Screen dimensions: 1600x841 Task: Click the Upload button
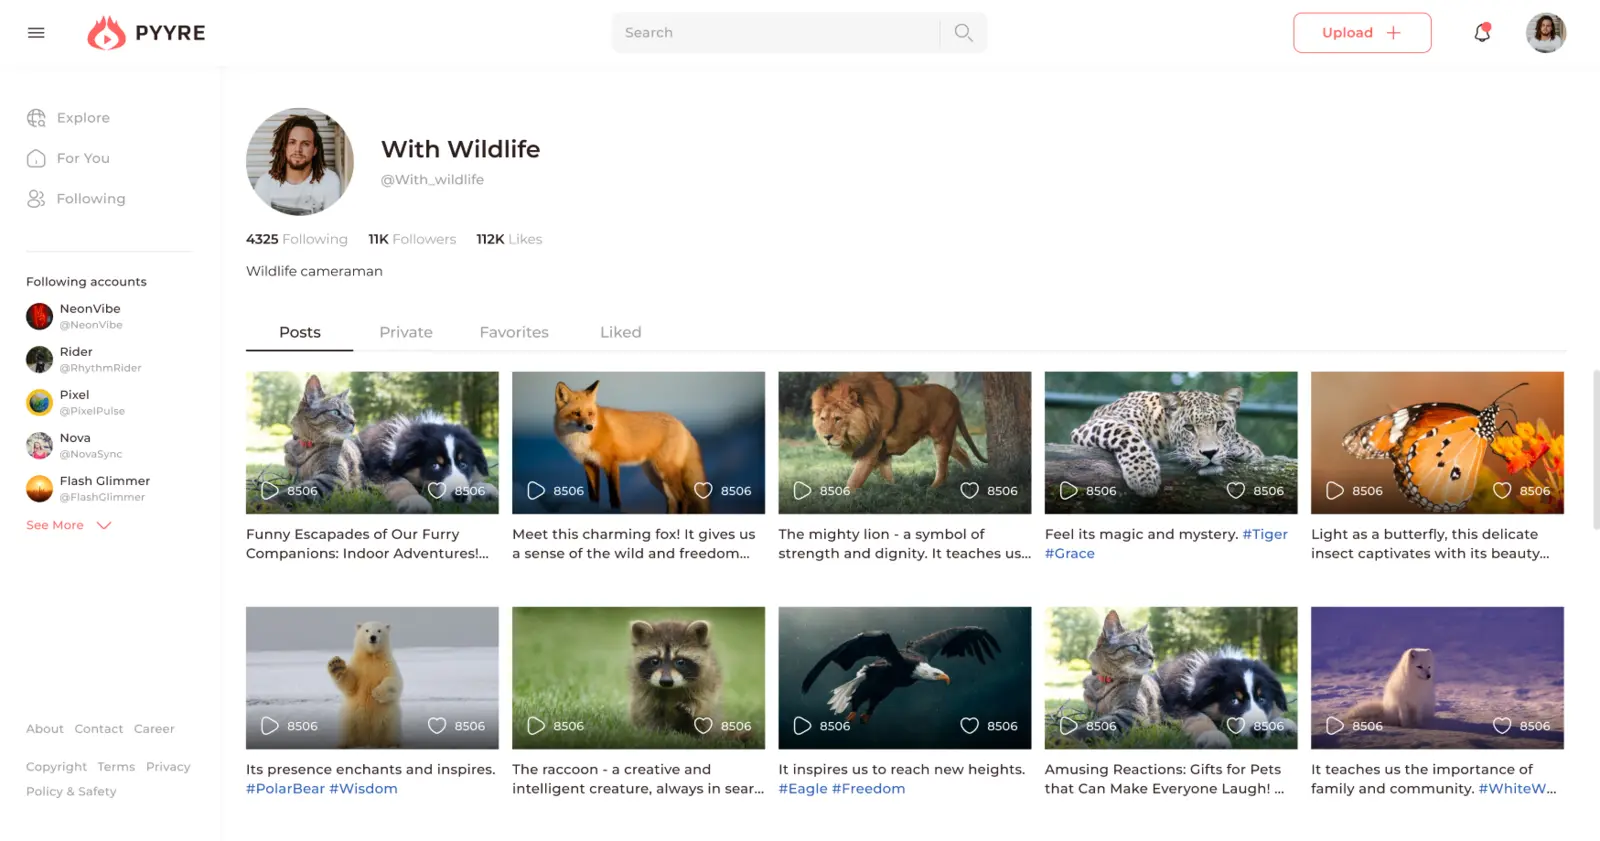click(x=1362, y=33)
